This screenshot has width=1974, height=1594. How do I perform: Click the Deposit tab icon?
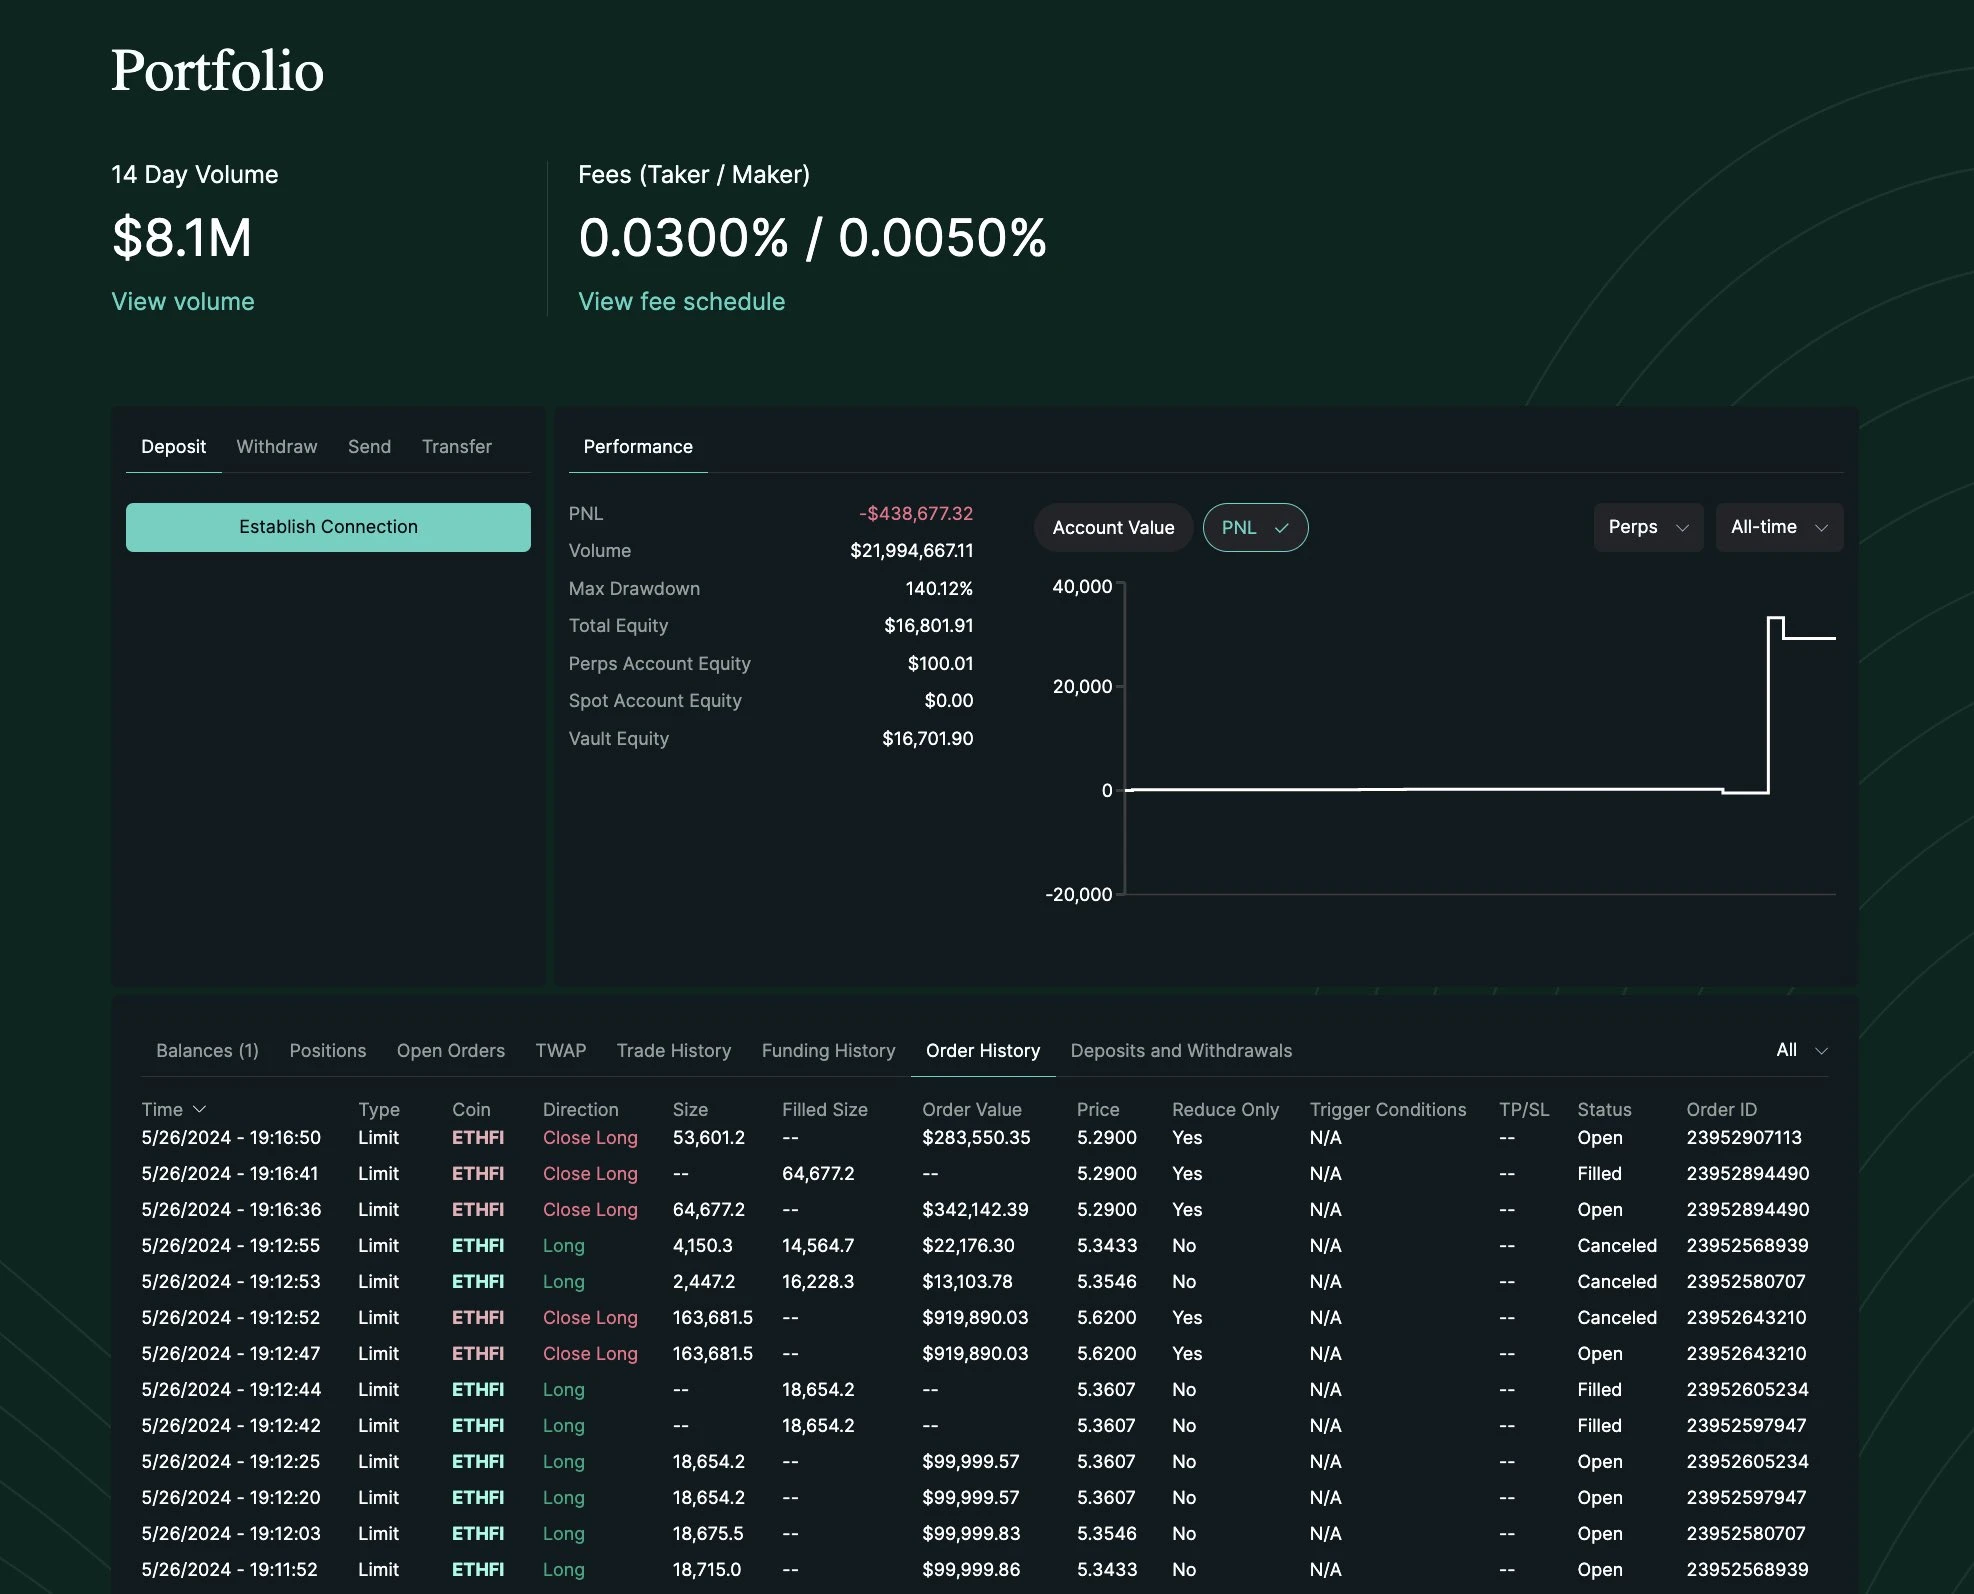click(172, 446)
